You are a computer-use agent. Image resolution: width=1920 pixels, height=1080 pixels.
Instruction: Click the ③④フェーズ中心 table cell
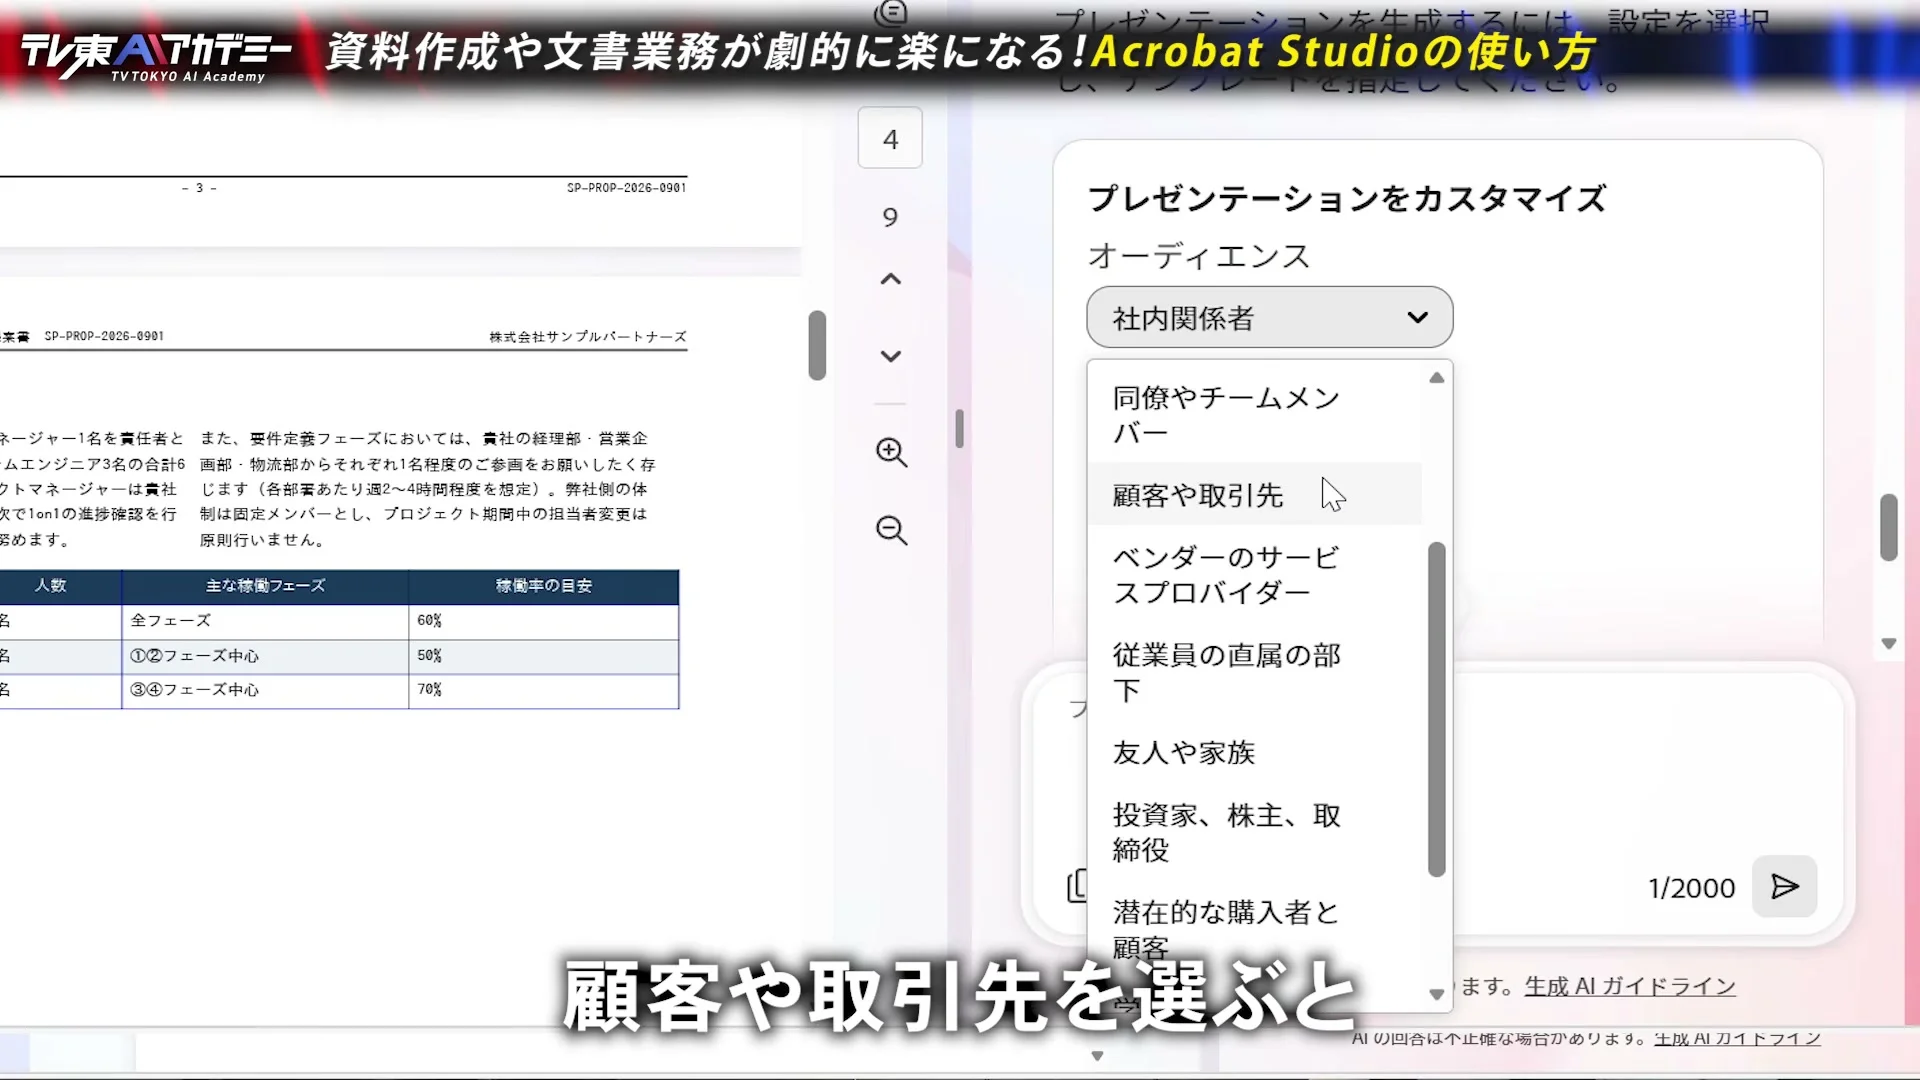265,690
